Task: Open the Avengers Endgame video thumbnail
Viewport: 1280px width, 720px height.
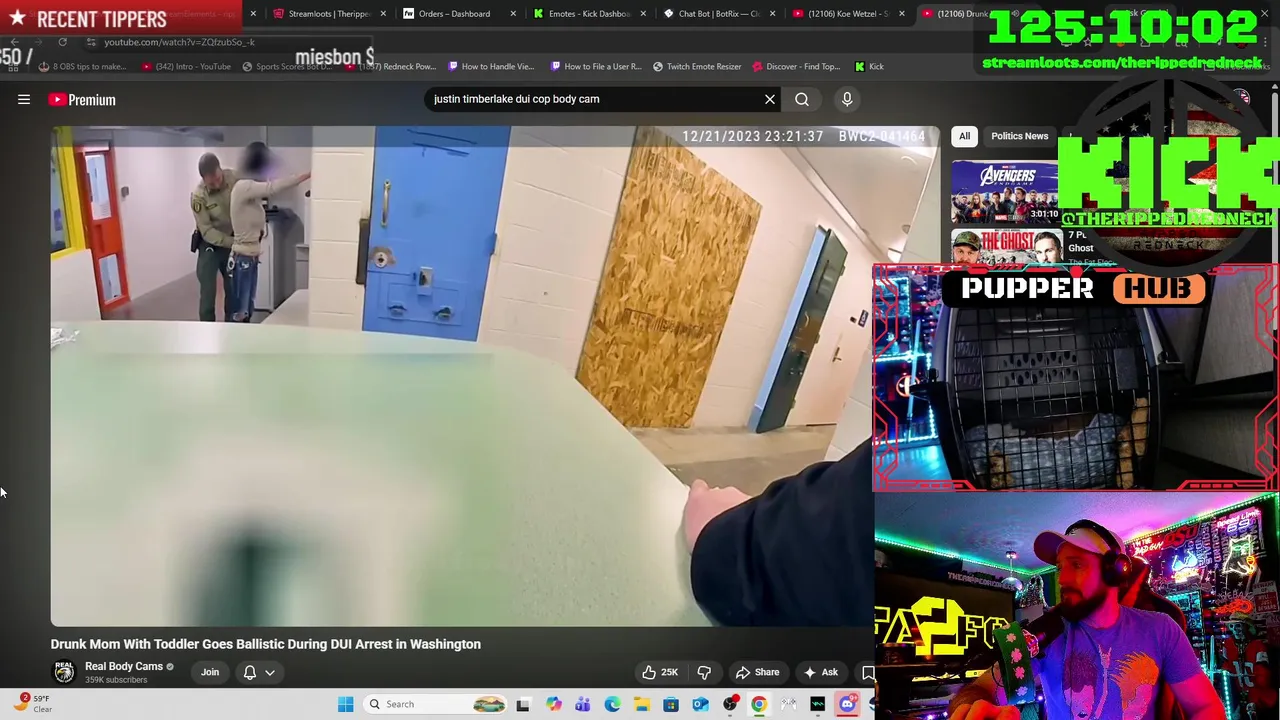Action: pyautogui.click(x=1004, y=191)
